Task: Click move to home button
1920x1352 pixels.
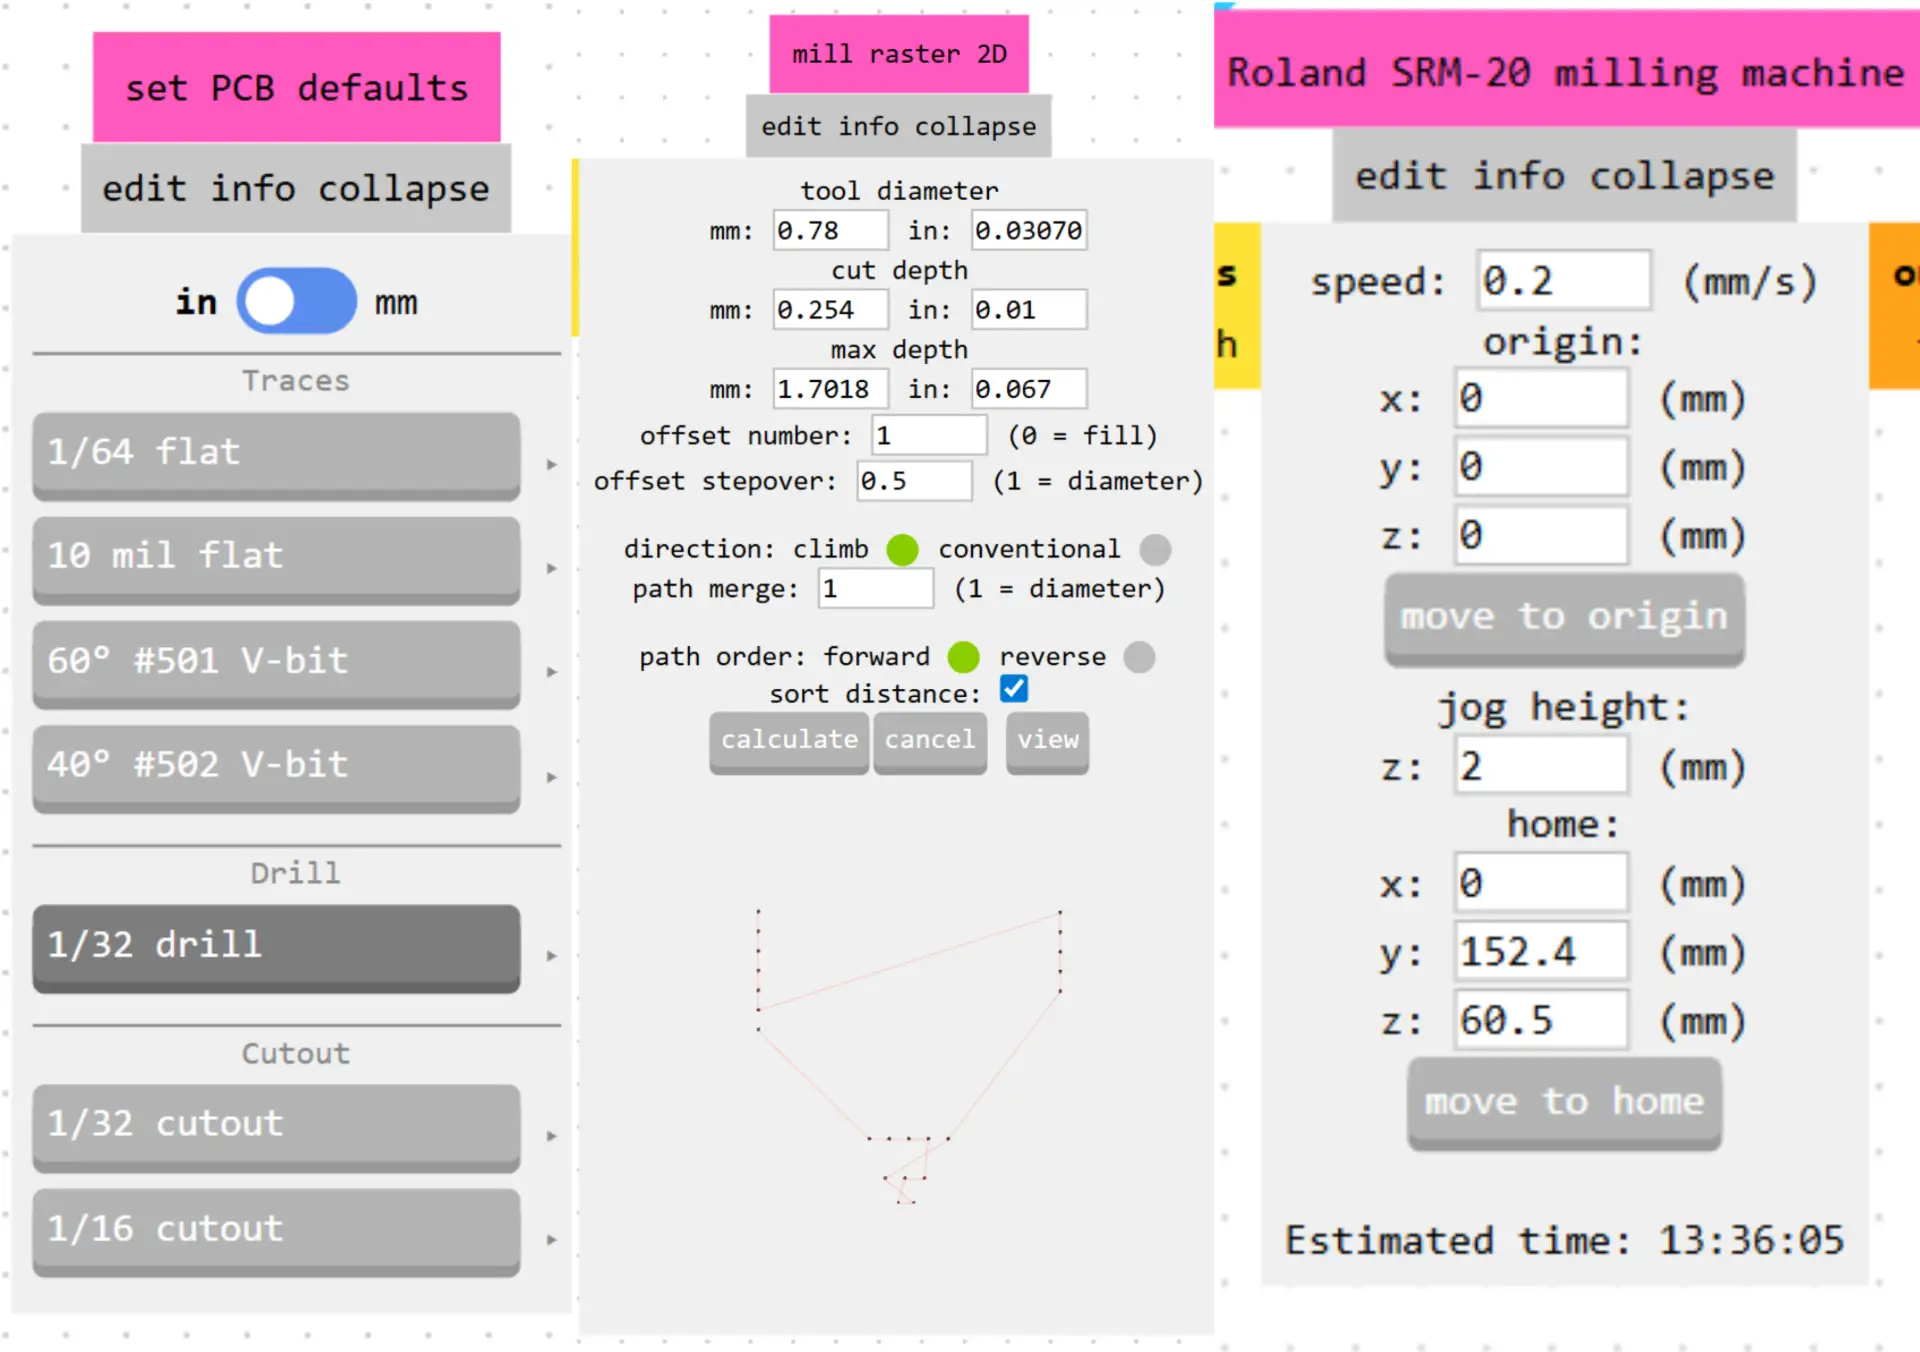Action: coord(1563,1102)
